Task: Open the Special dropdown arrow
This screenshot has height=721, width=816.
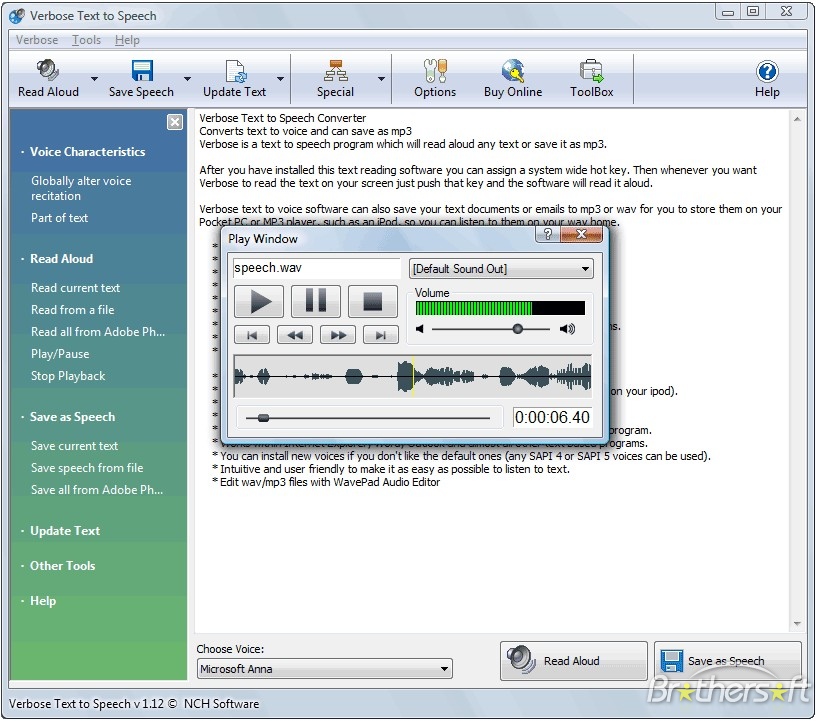Action: pos(381,79)
